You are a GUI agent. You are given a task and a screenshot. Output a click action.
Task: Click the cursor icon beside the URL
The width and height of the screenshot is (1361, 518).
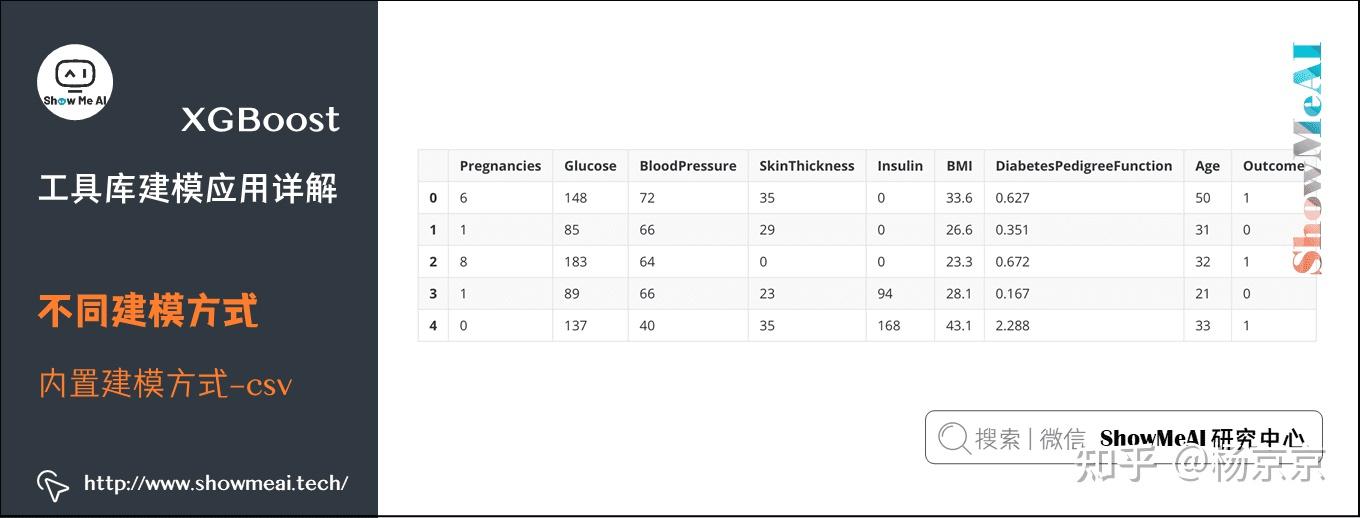[x=52, y=484]
